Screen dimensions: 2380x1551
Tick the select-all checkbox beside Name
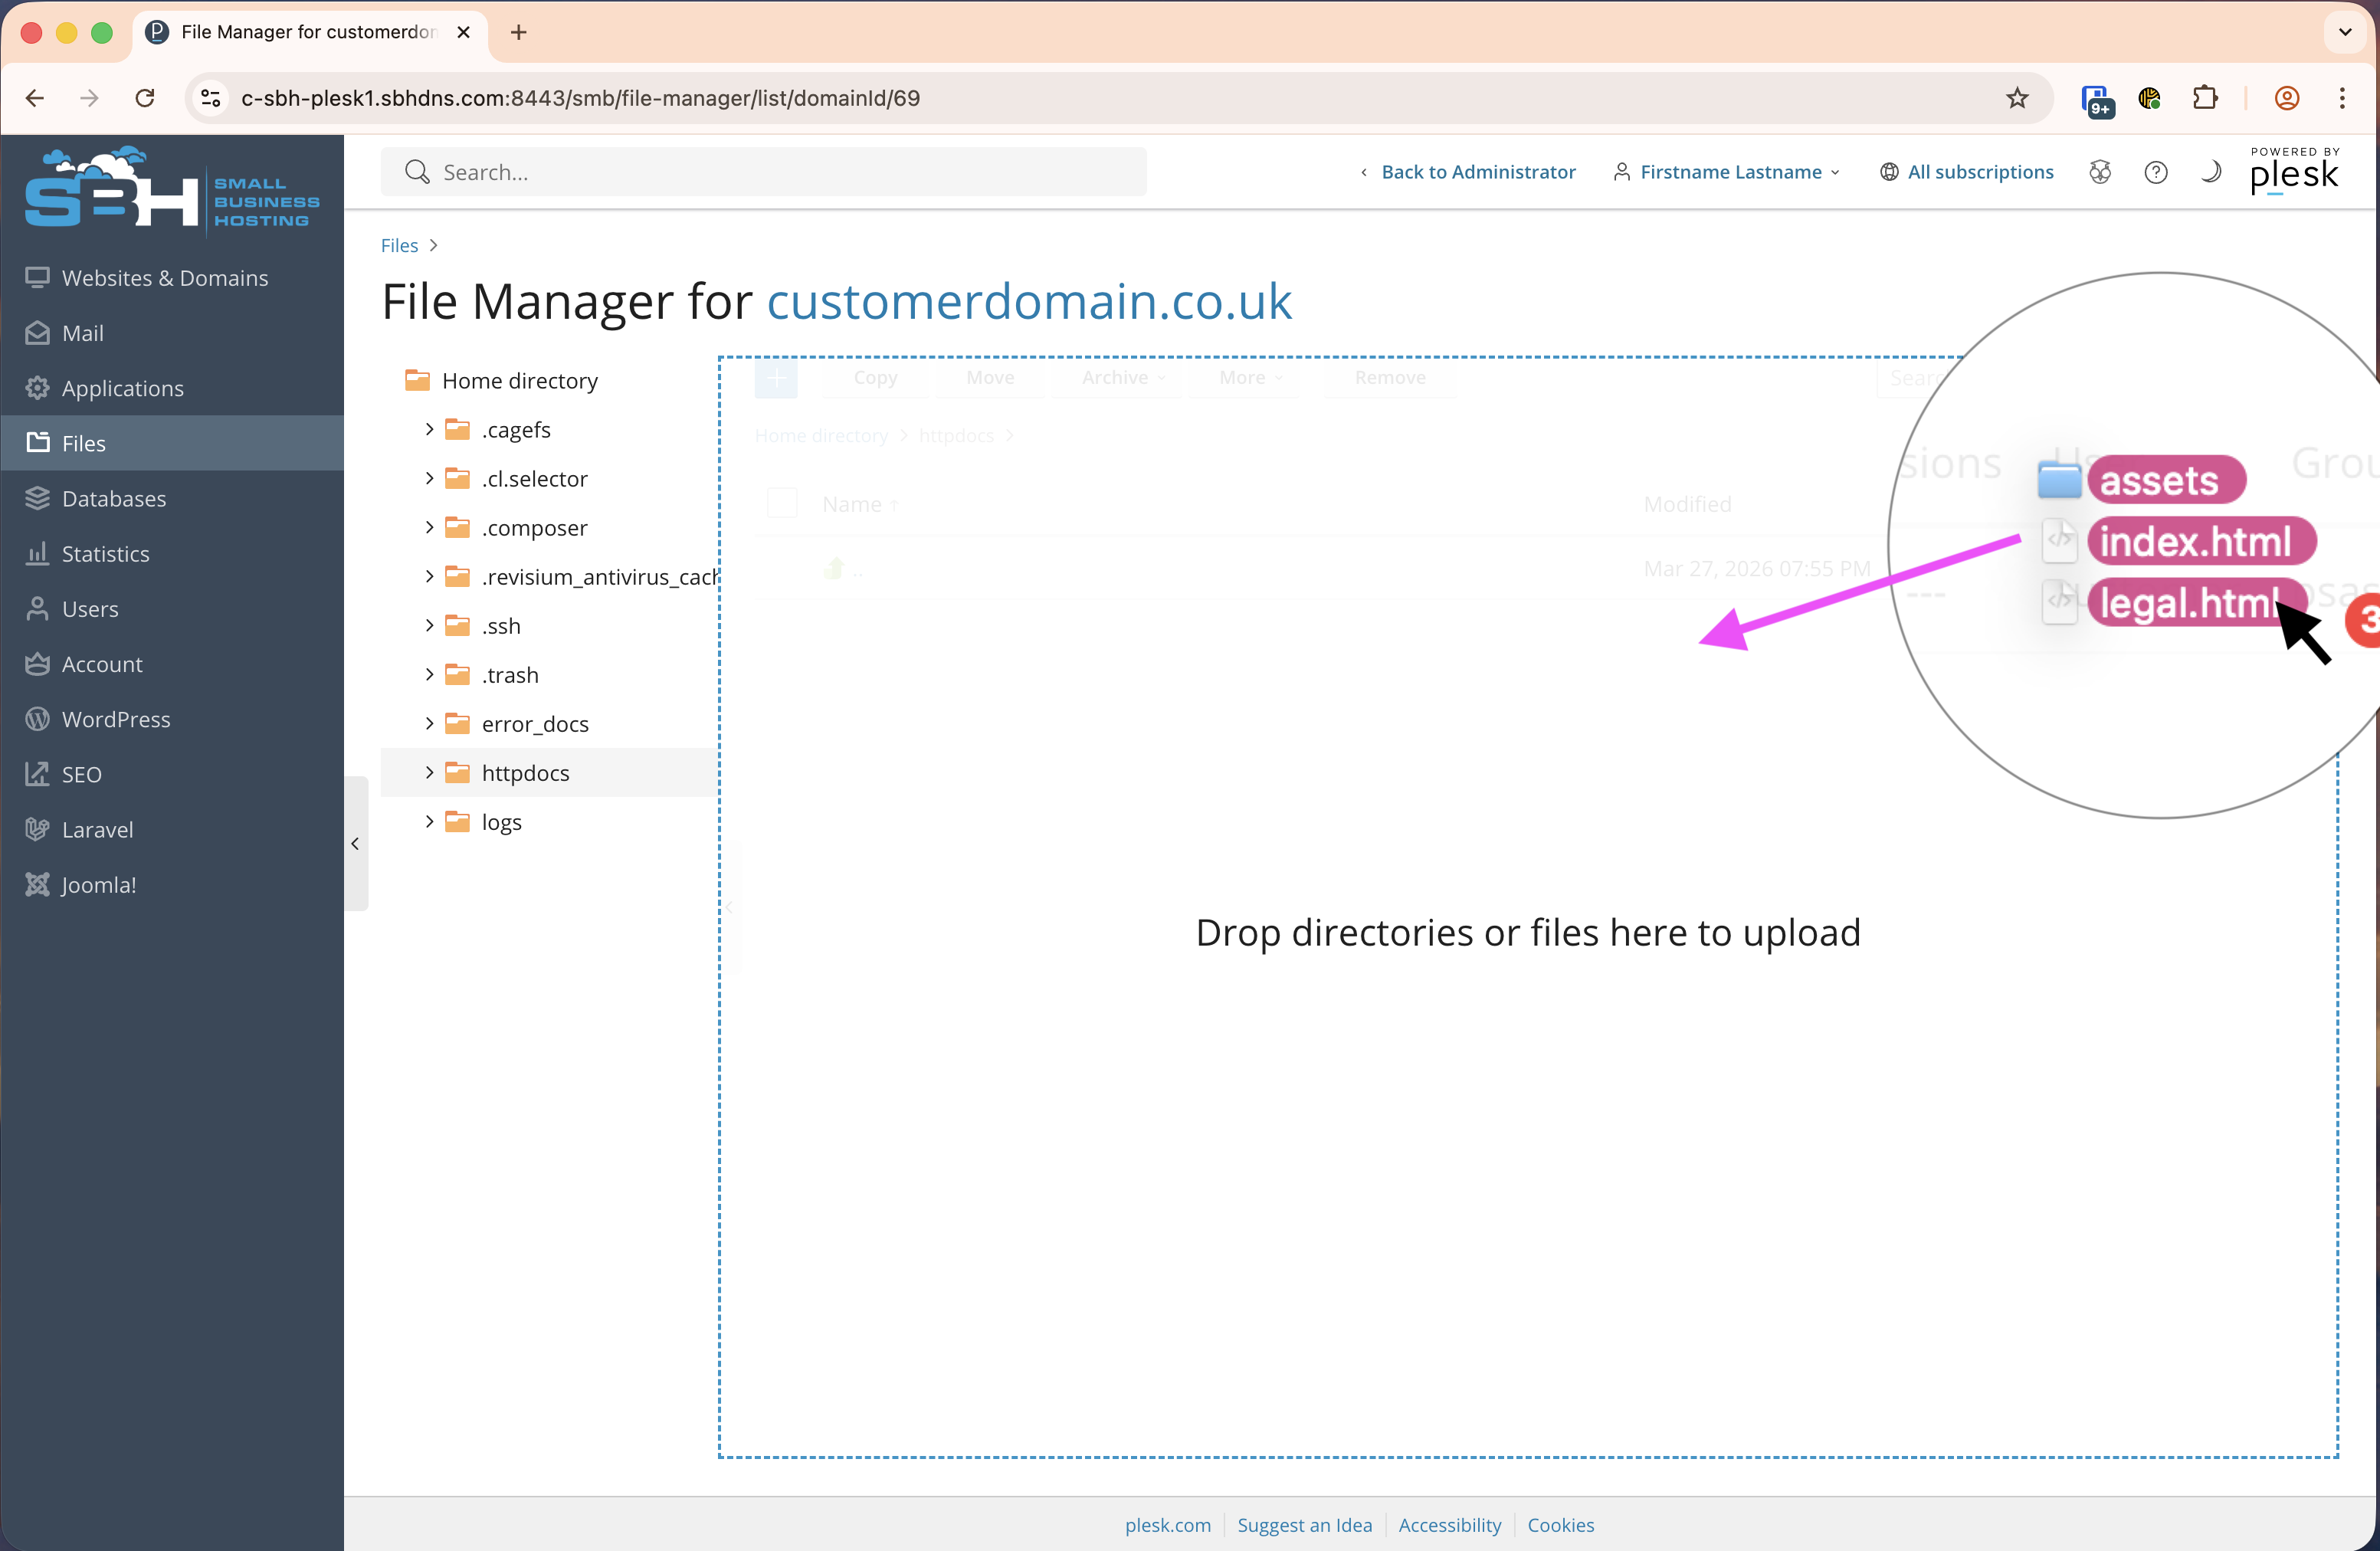(781, 503)
